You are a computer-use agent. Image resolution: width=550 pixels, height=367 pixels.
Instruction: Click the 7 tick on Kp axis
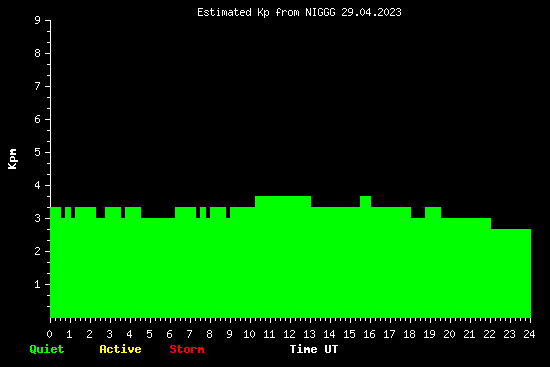(x=38, y=86)
